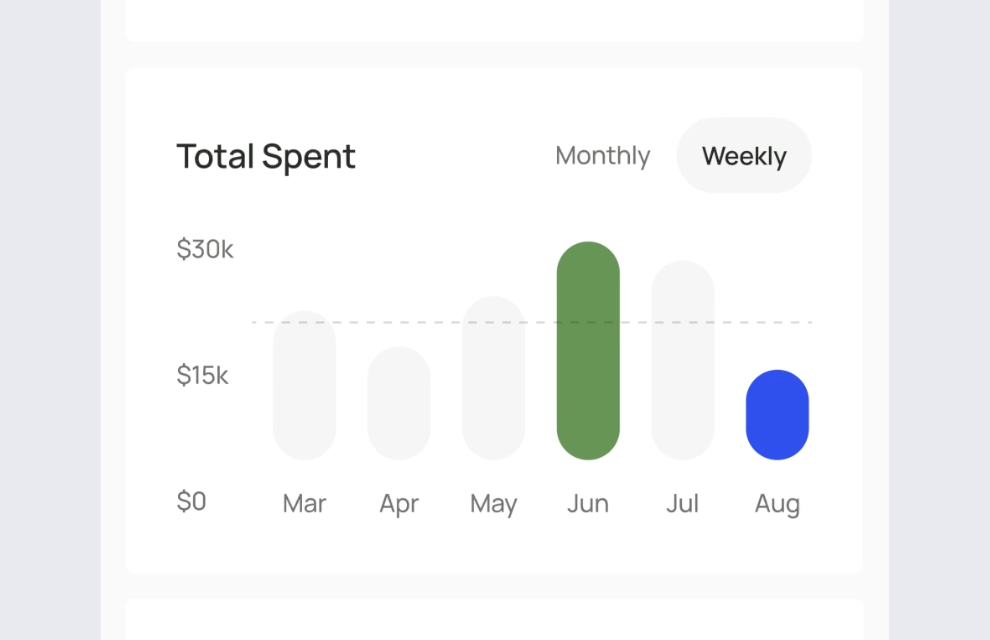Click the Total Spent heading
990x640 pixels.
pyautogui.click(x=266, y=157)
